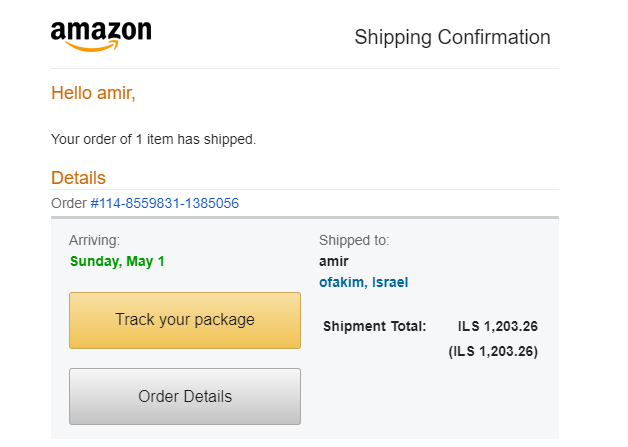Click bold recipient name amir under Shipped to
This screenshot has height=447, width=628.
335,261
